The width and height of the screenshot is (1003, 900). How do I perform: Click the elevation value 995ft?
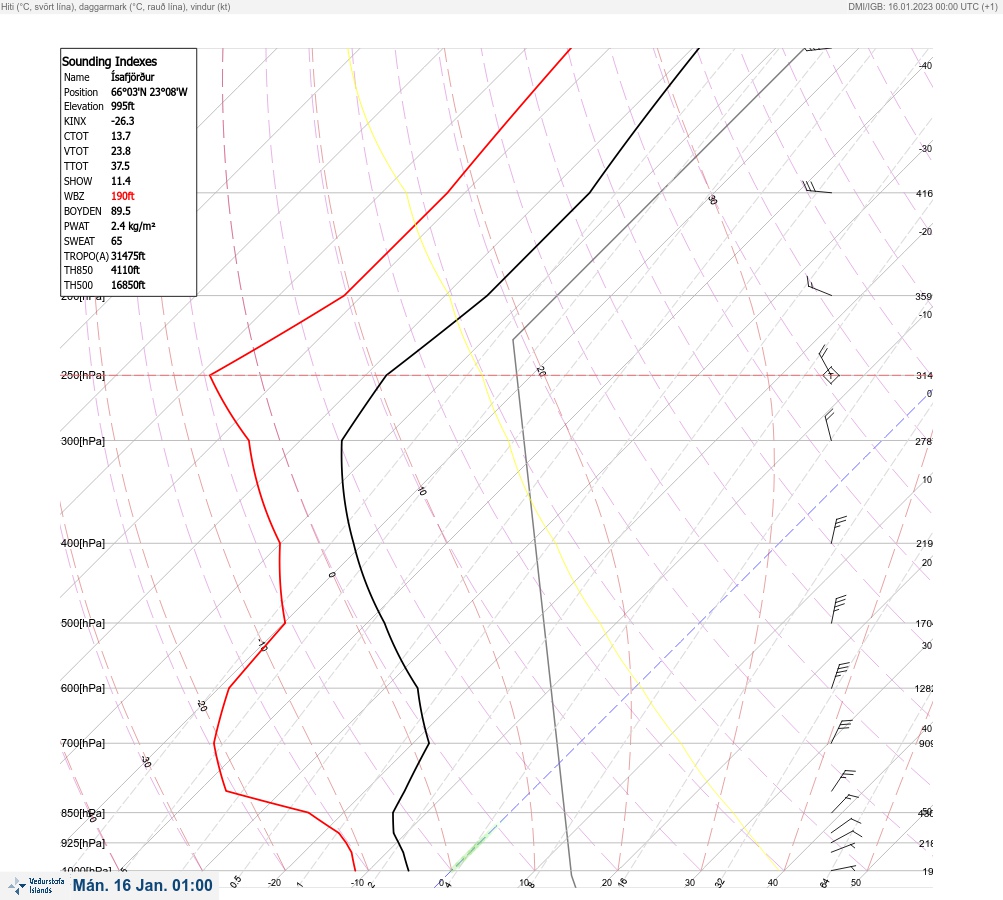(x=123, y=106)
